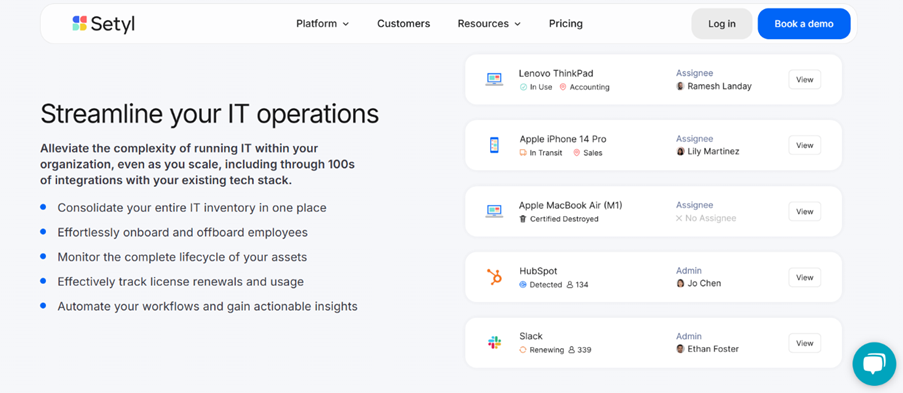Click the Slack Renewing status icon
This screenshot has height=393, width=903.
tap(523, 350)
